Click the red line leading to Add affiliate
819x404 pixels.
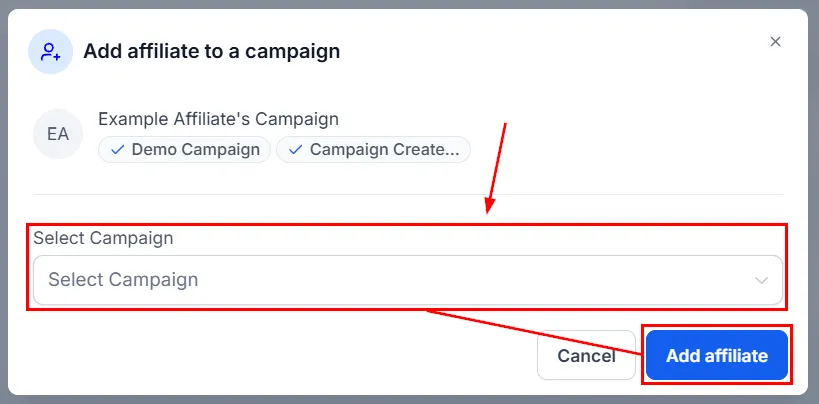(x=534, y=332)
